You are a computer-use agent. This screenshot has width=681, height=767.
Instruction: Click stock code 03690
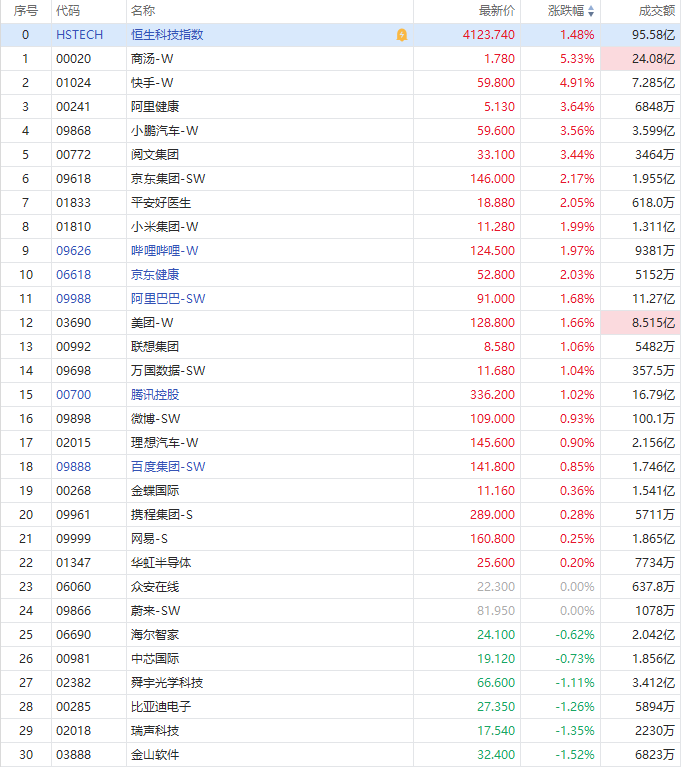pos(73,322)
